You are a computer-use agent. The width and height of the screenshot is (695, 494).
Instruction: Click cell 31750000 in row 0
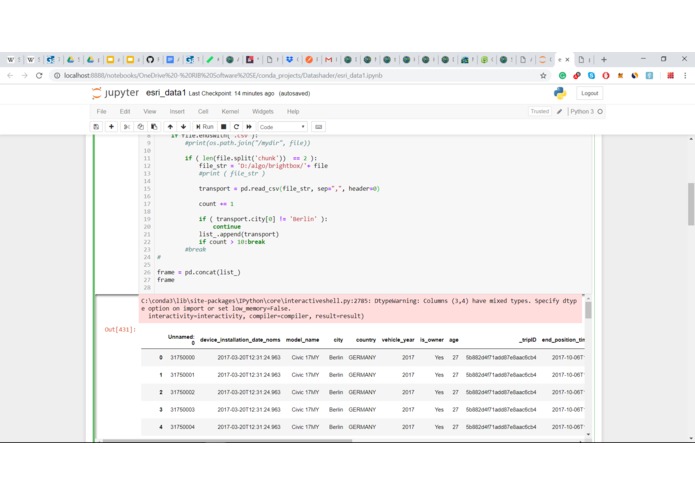(183, 358)
